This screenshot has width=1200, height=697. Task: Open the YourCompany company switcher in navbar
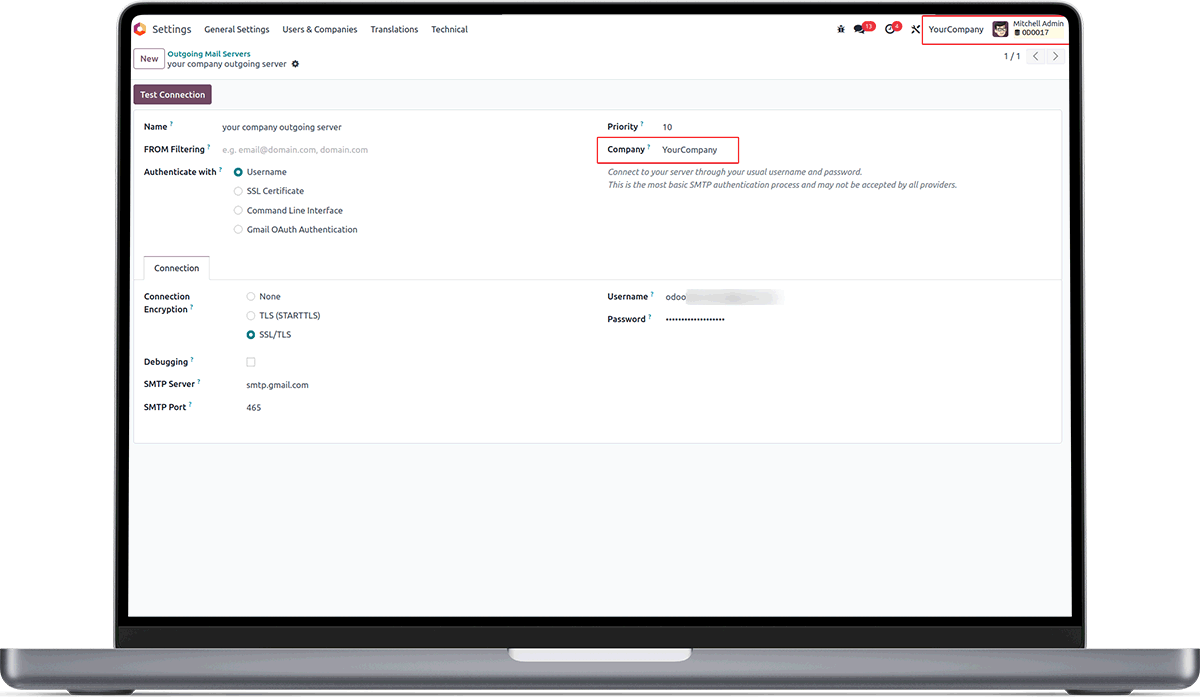956,30
